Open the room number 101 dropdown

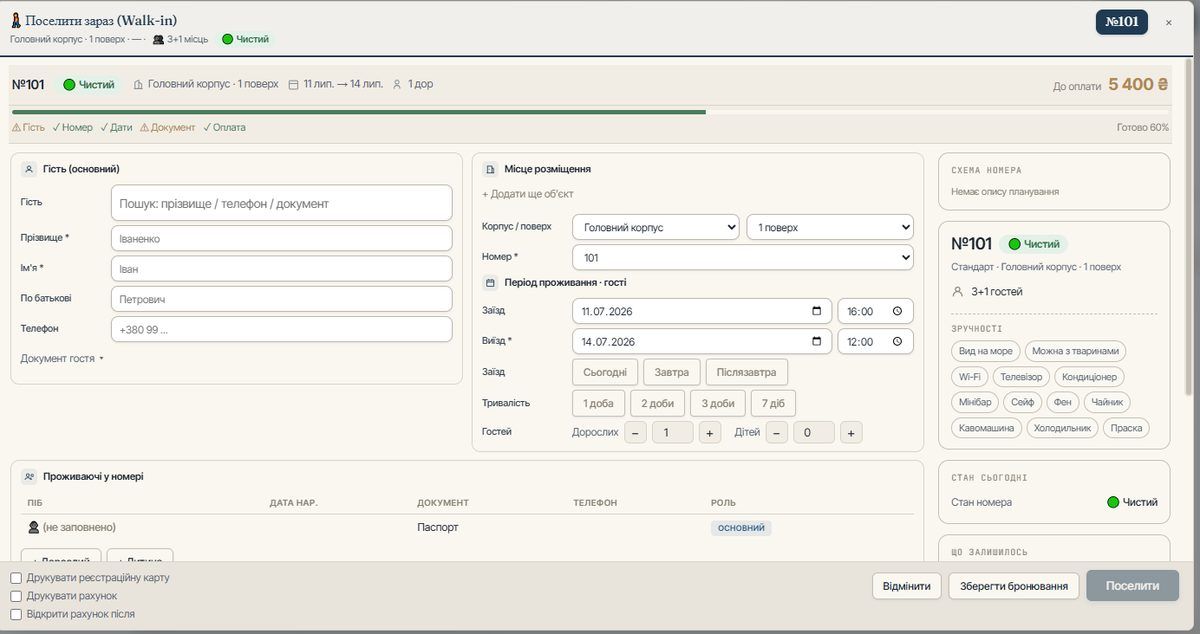(x=743, y=258)
